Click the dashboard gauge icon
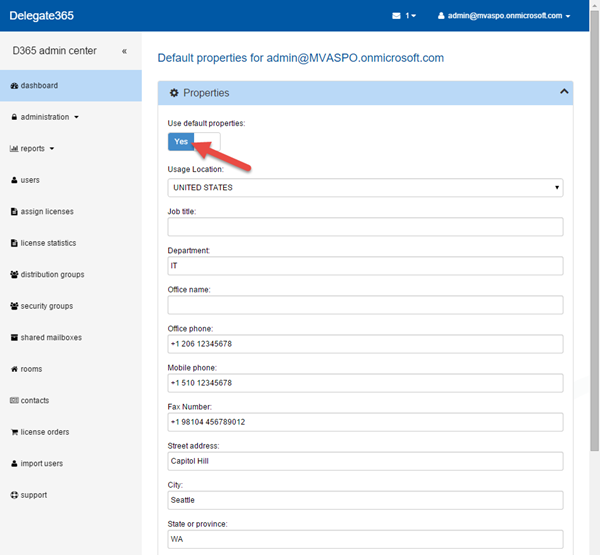The height and width of the screenshot is (555, 600). tap(14, 86)
